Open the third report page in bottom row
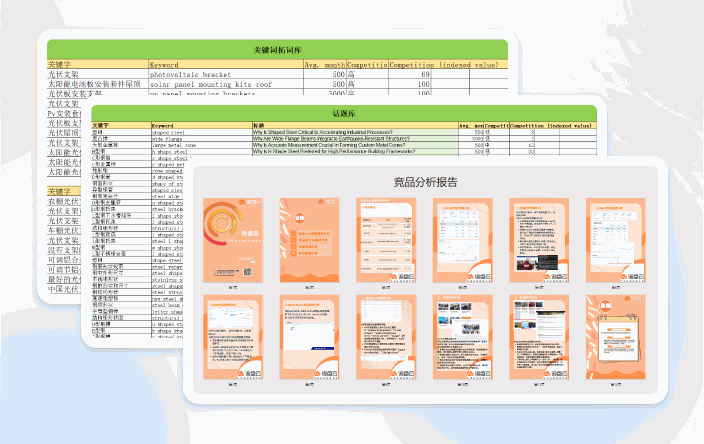This screenshot has height=444, width=704. (386, 337)
